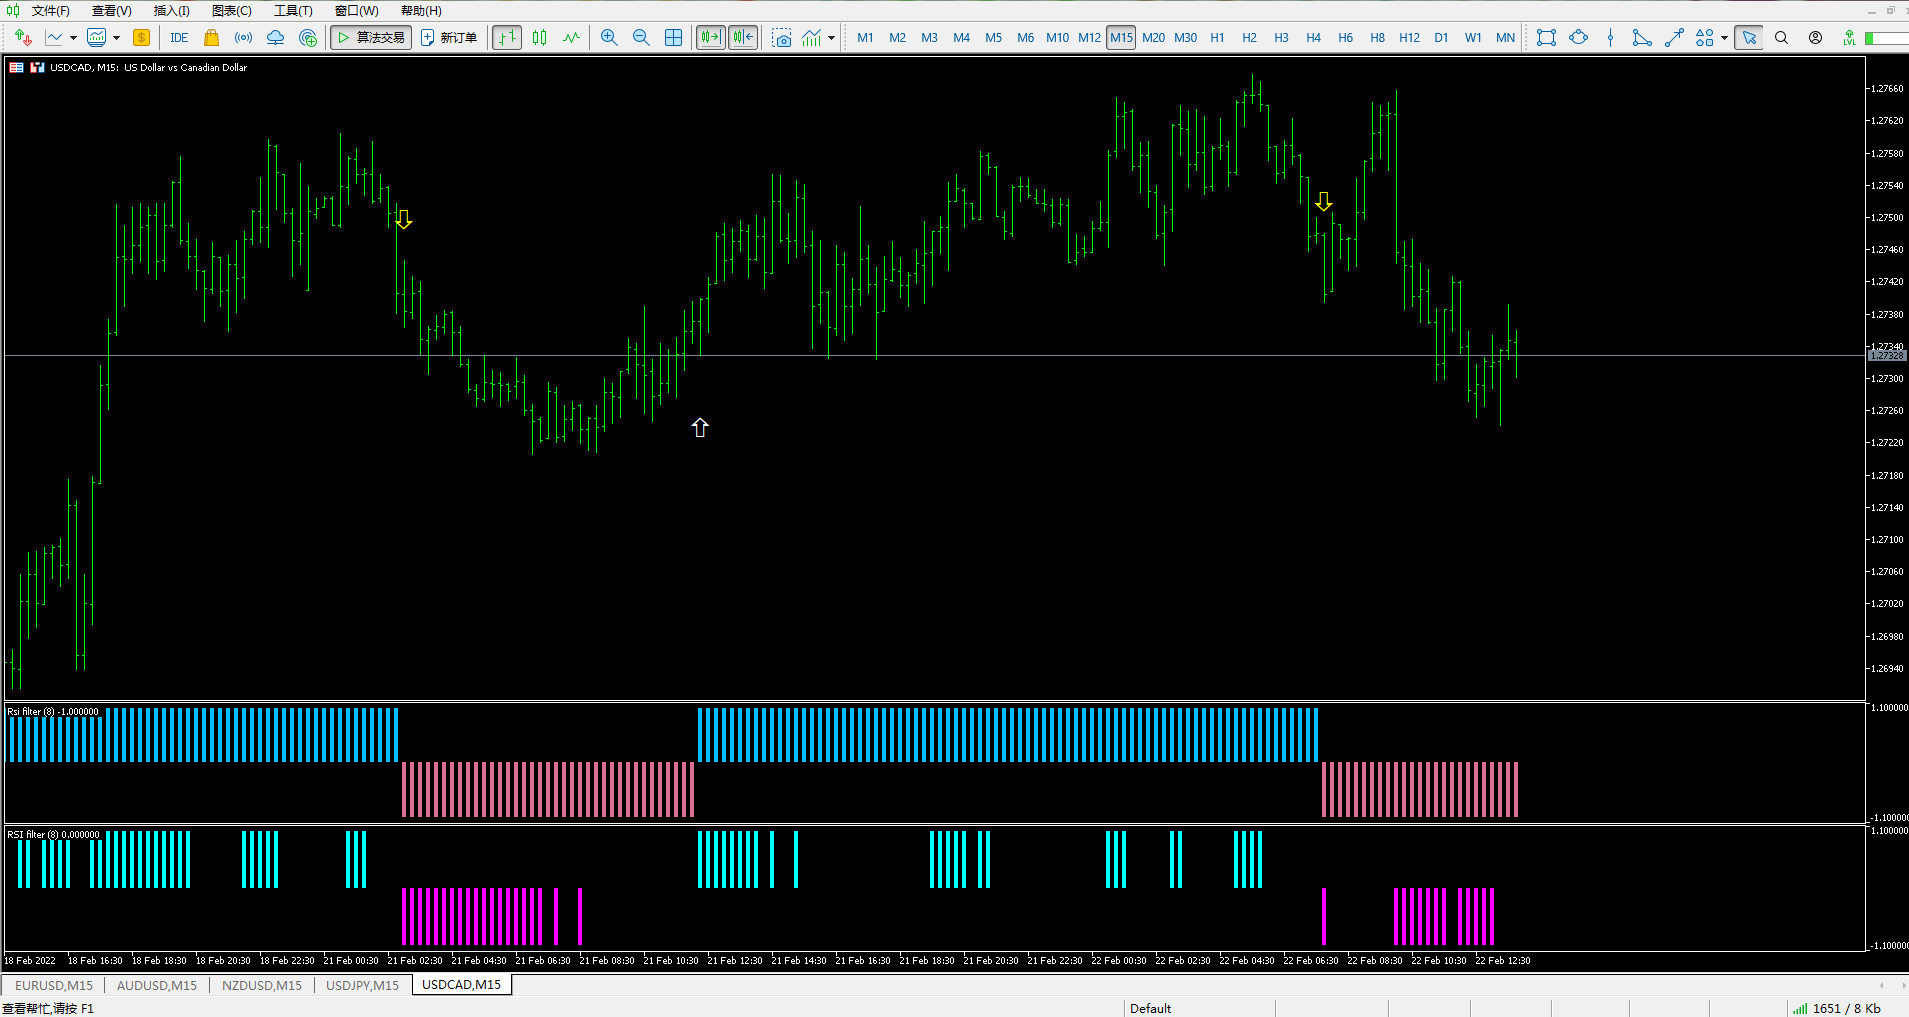
Task: Open the search magnifier icon
Action: click(x=1781, y=38)
